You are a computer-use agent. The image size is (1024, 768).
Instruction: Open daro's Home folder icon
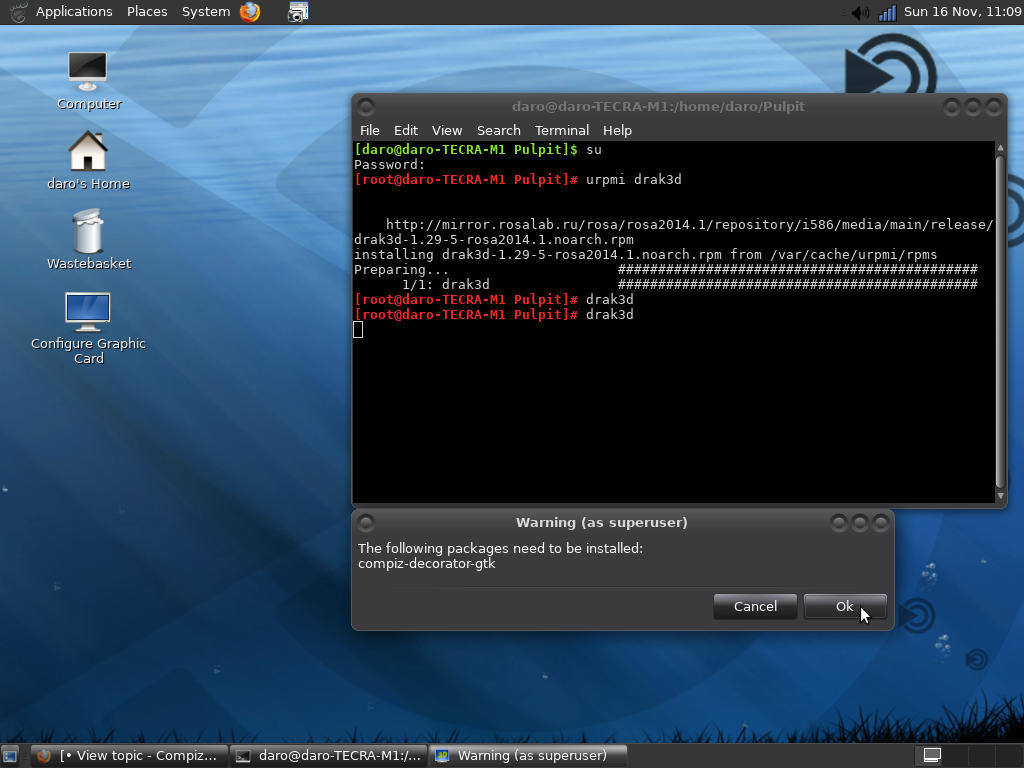click(88, 152)
